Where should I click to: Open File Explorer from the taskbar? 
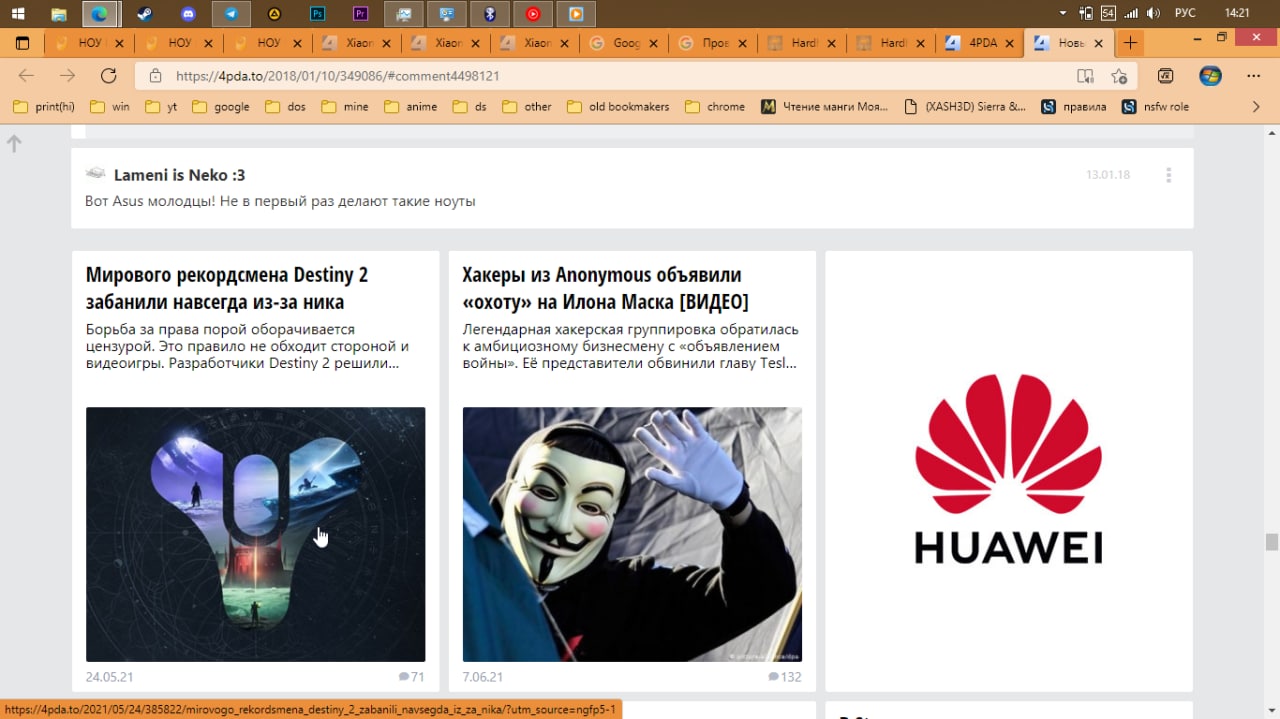[59, 14]
